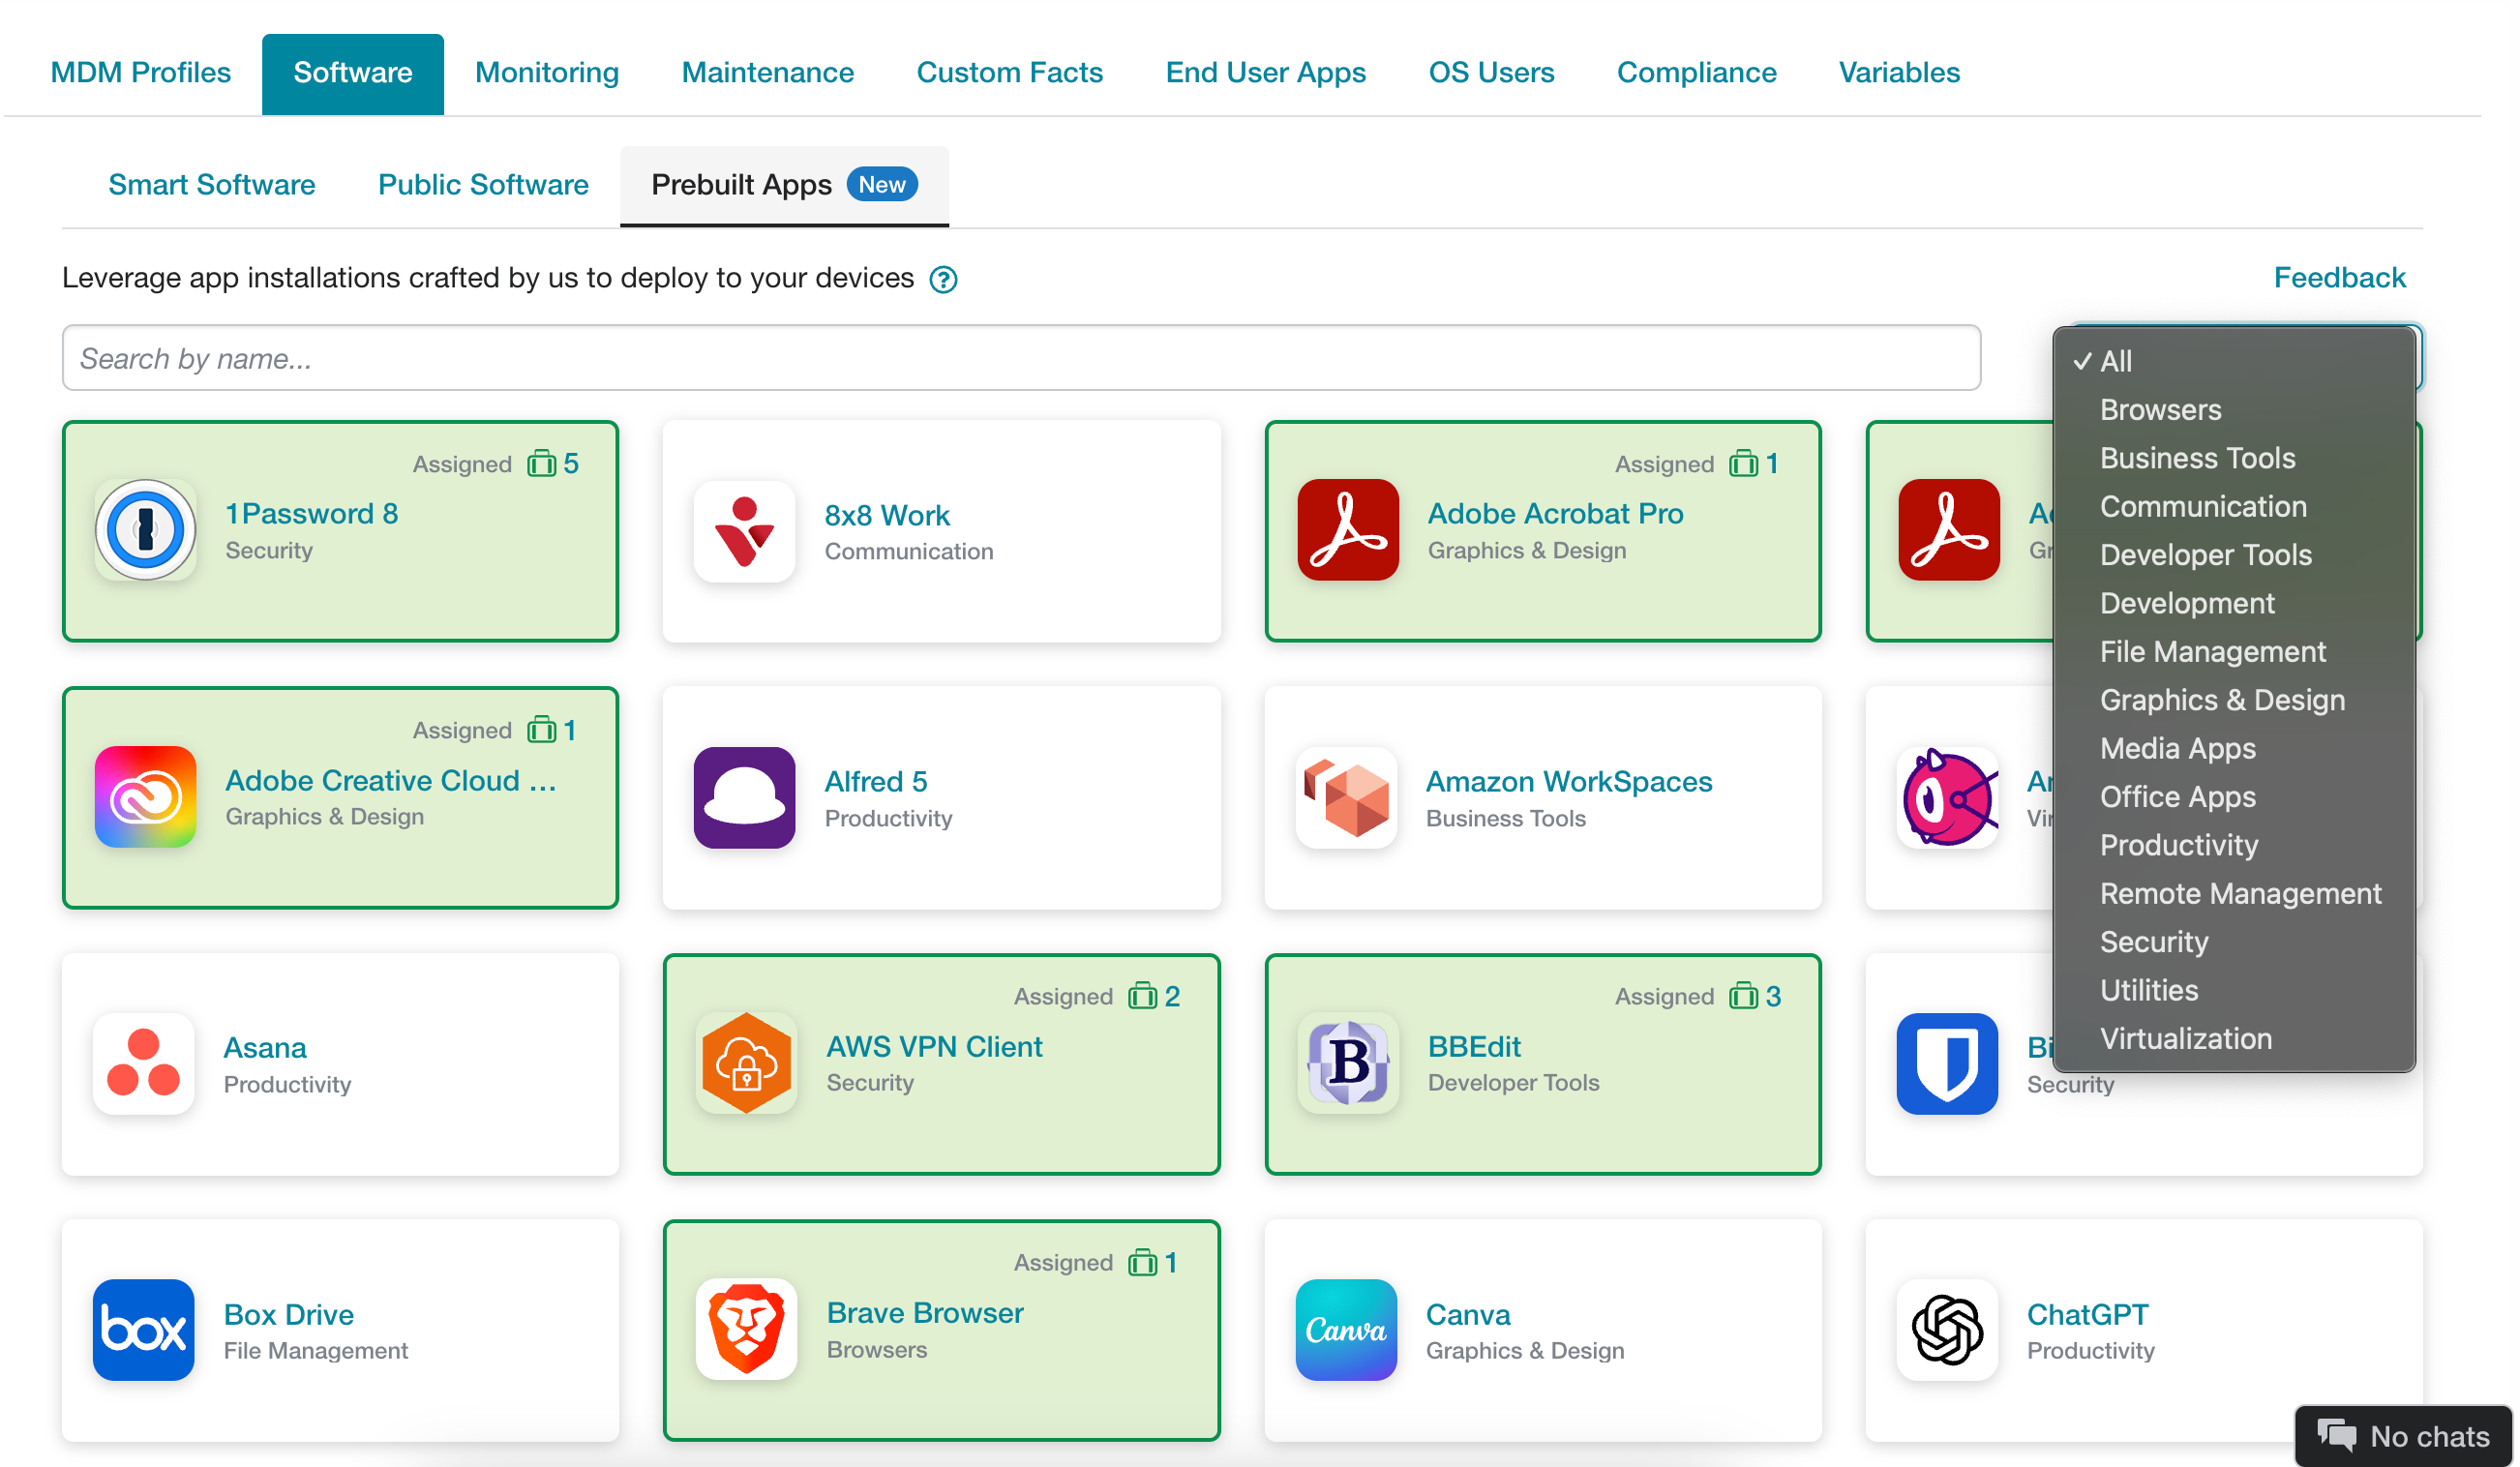
Task: Select Utilities category option
Action: click(2234, 990)
